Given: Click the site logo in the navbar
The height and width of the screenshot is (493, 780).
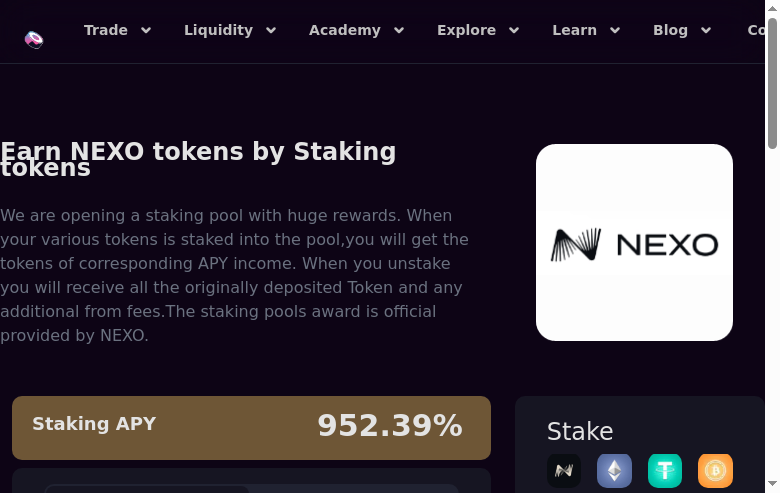Looking at the screenshot, I should pos(34,40).
